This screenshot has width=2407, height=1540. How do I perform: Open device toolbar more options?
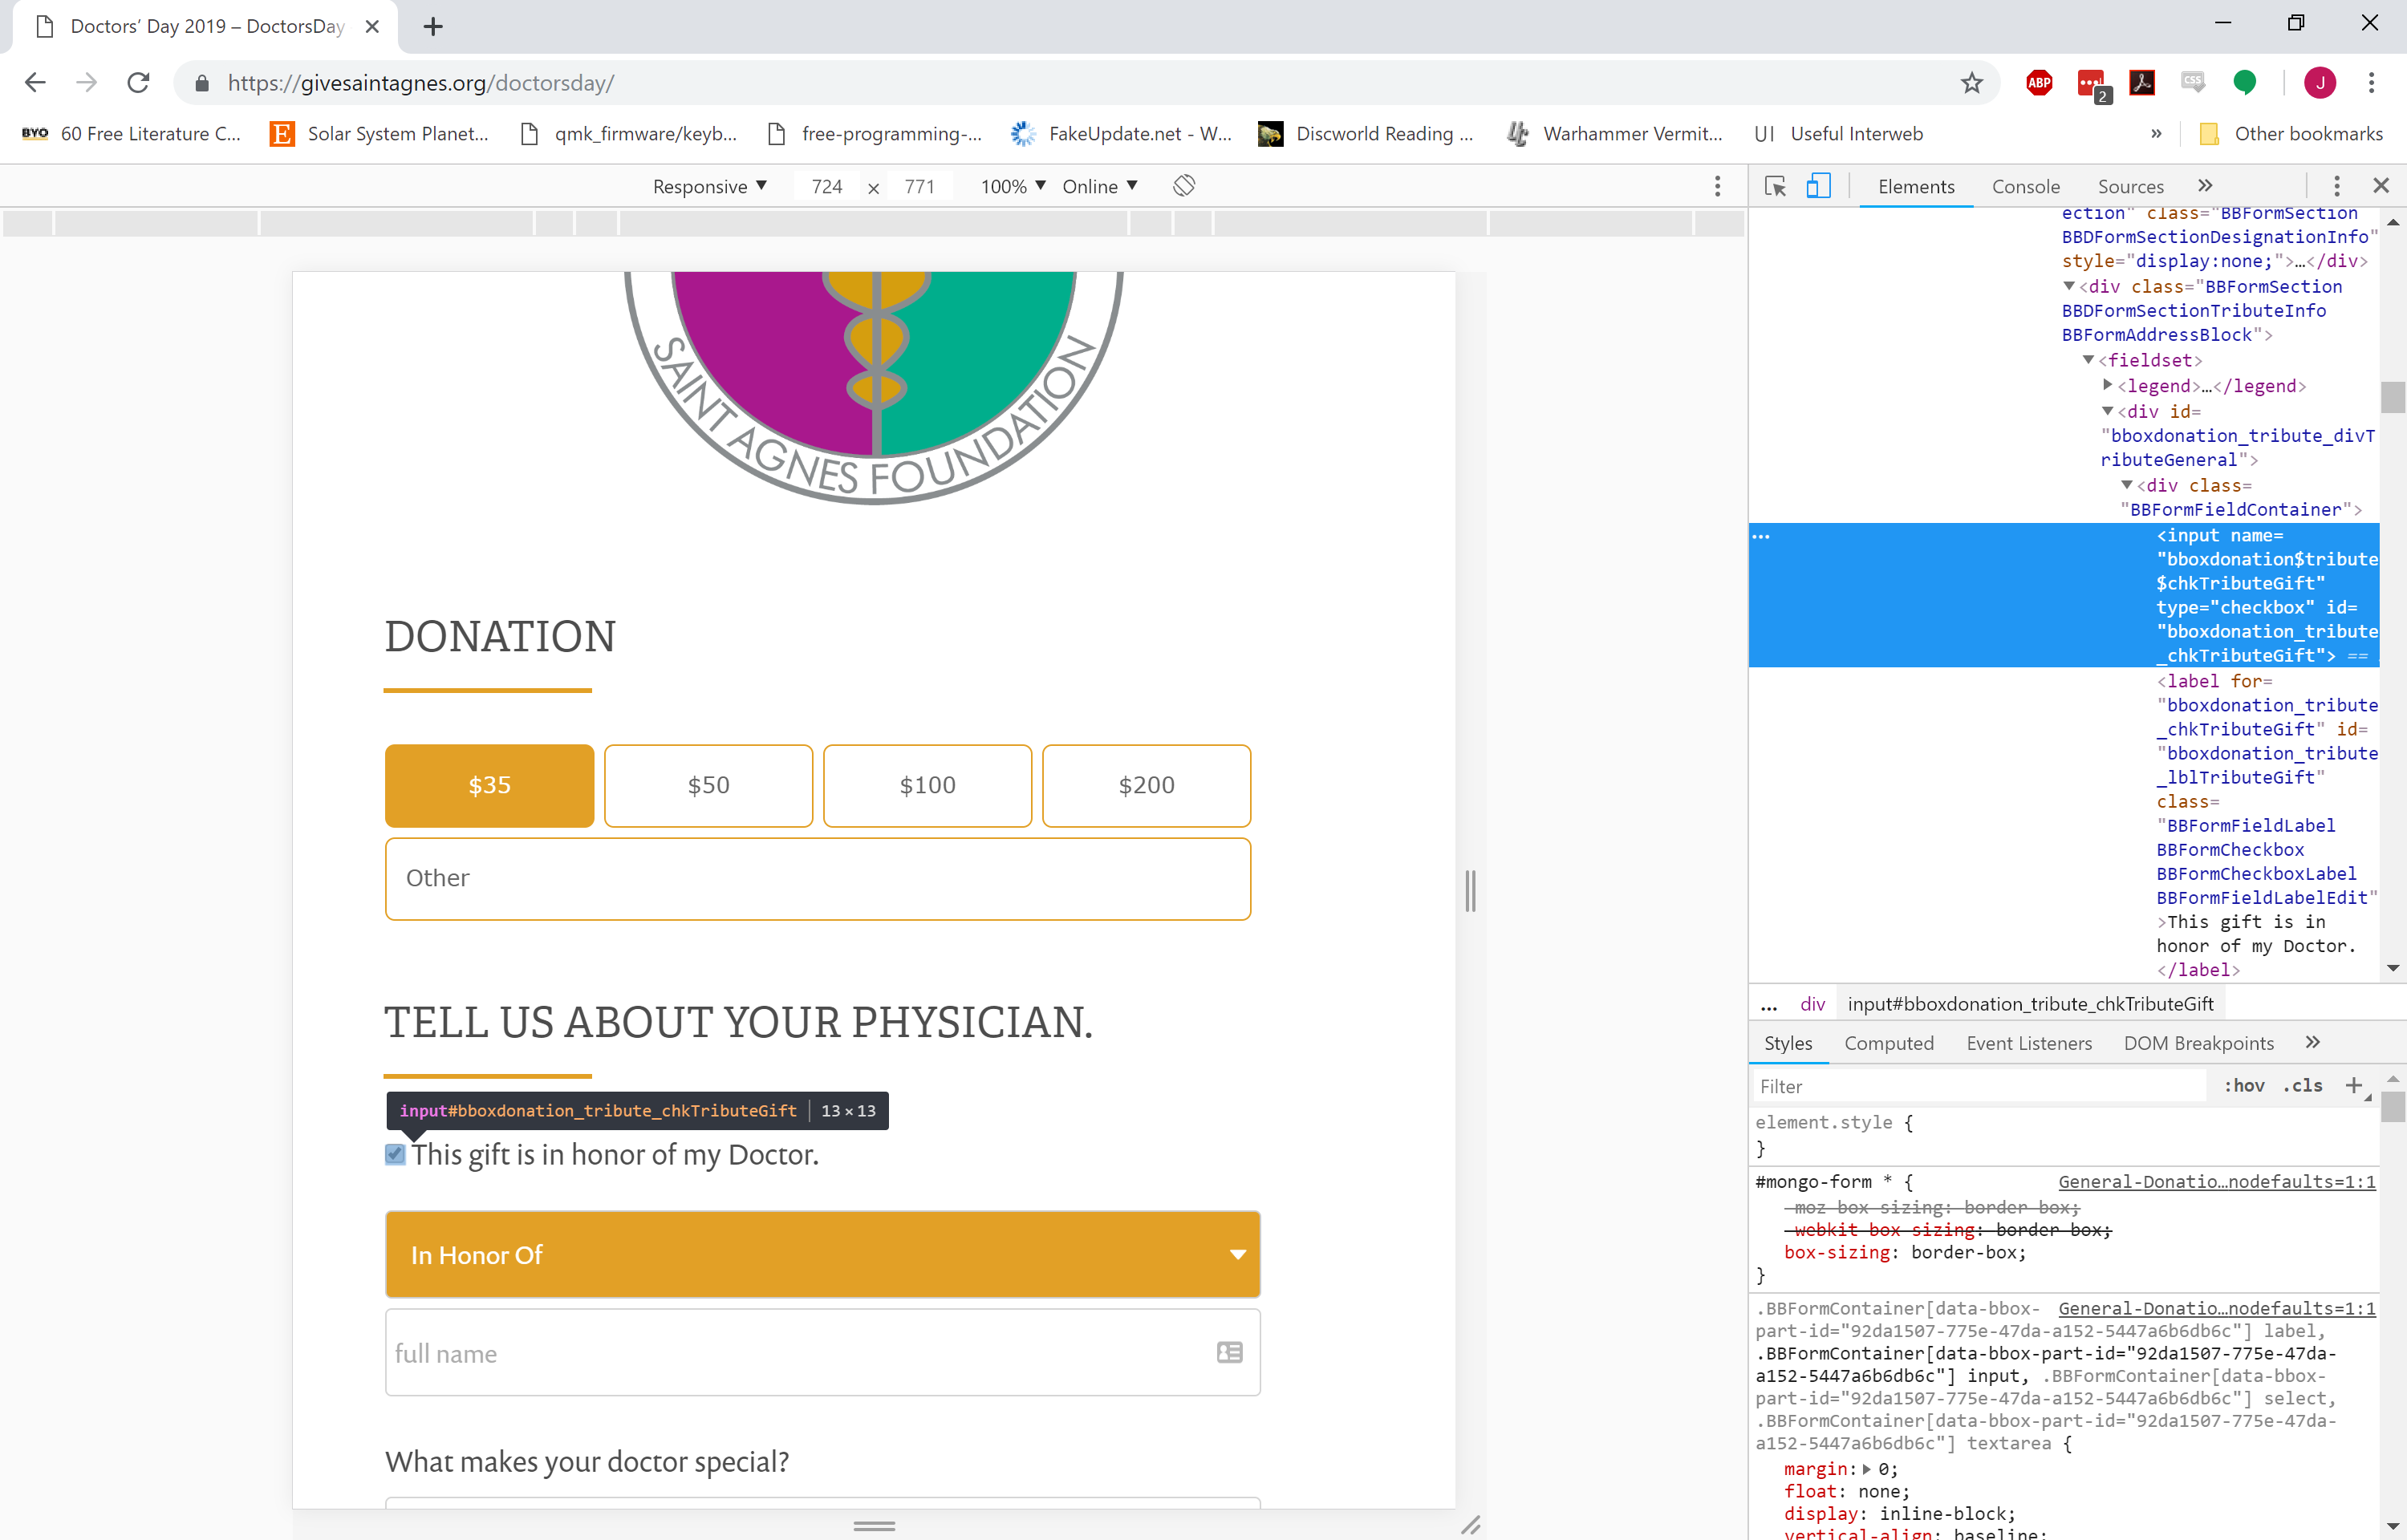point(1717,186)
